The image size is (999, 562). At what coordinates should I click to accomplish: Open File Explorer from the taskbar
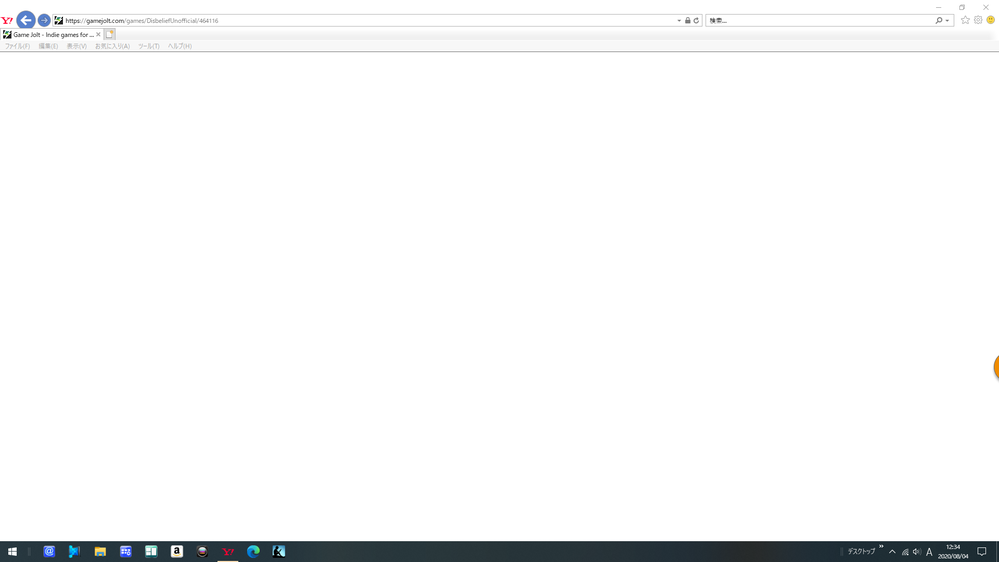click(x=100, y=552)
